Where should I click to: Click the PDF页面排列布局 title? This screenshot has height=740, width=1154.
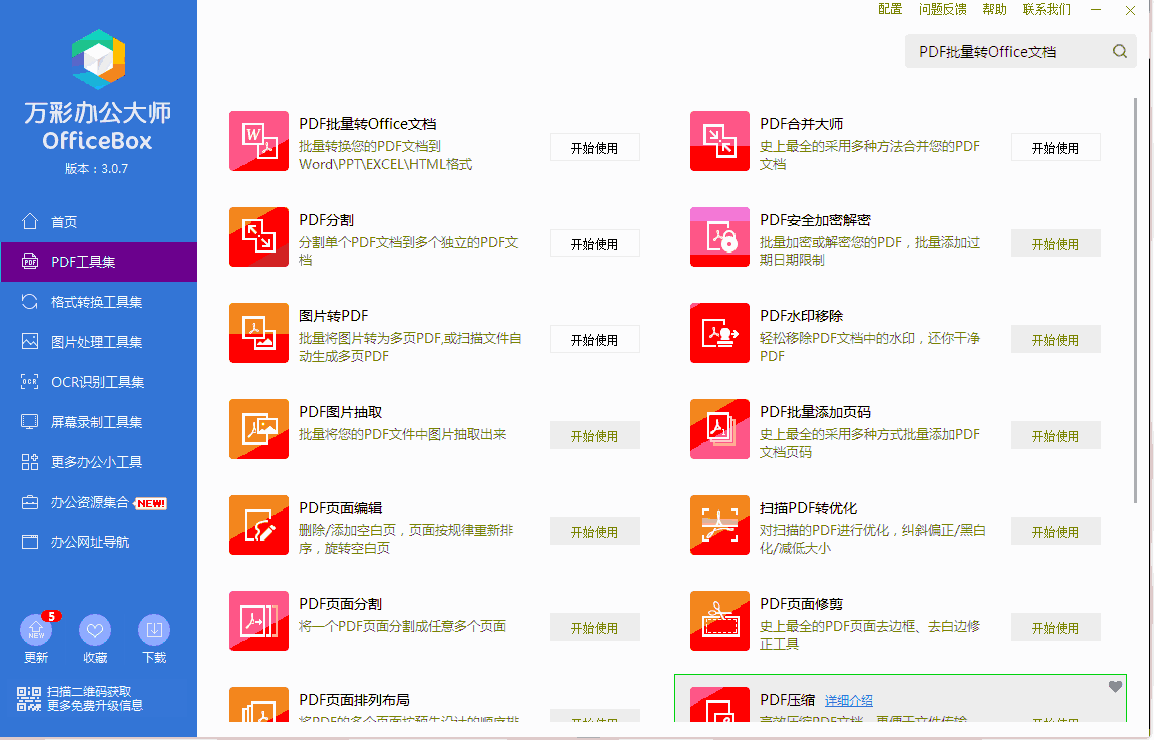pyautogui.click(x=355, y=700)
